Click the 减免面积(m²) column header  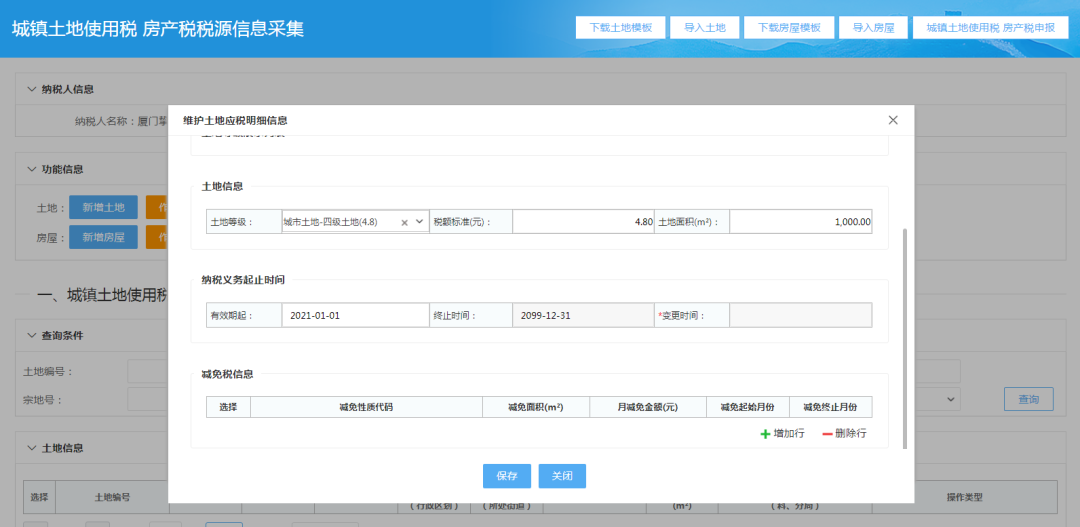coord(536,407)
